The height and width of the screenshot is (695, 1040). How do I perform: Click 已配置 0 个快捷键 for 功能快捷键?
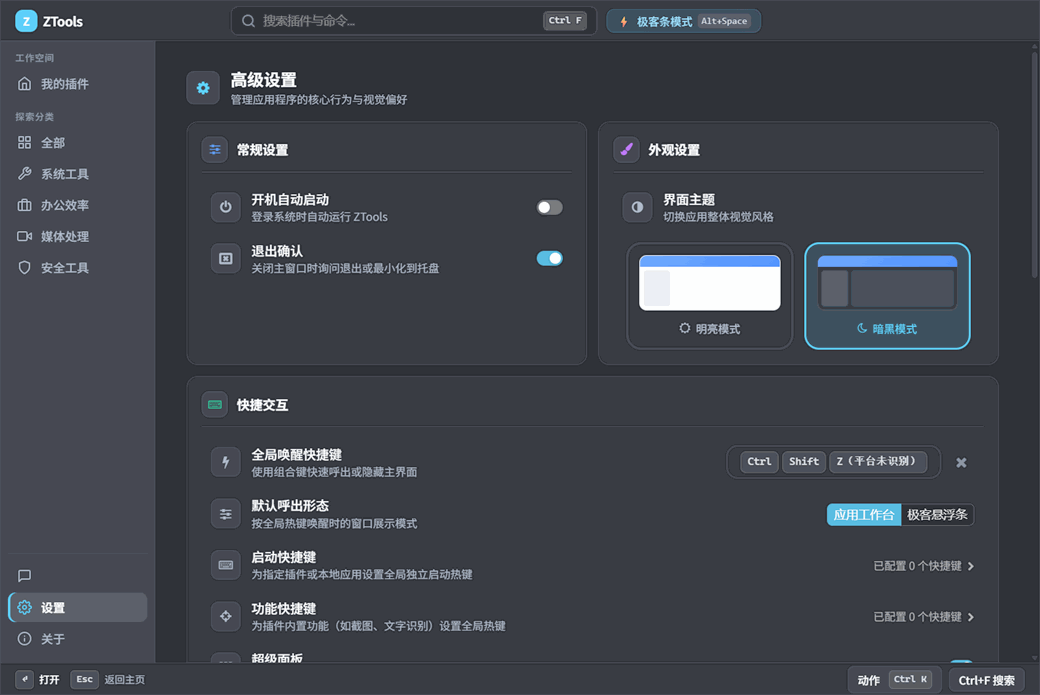(x=917, y=617)
